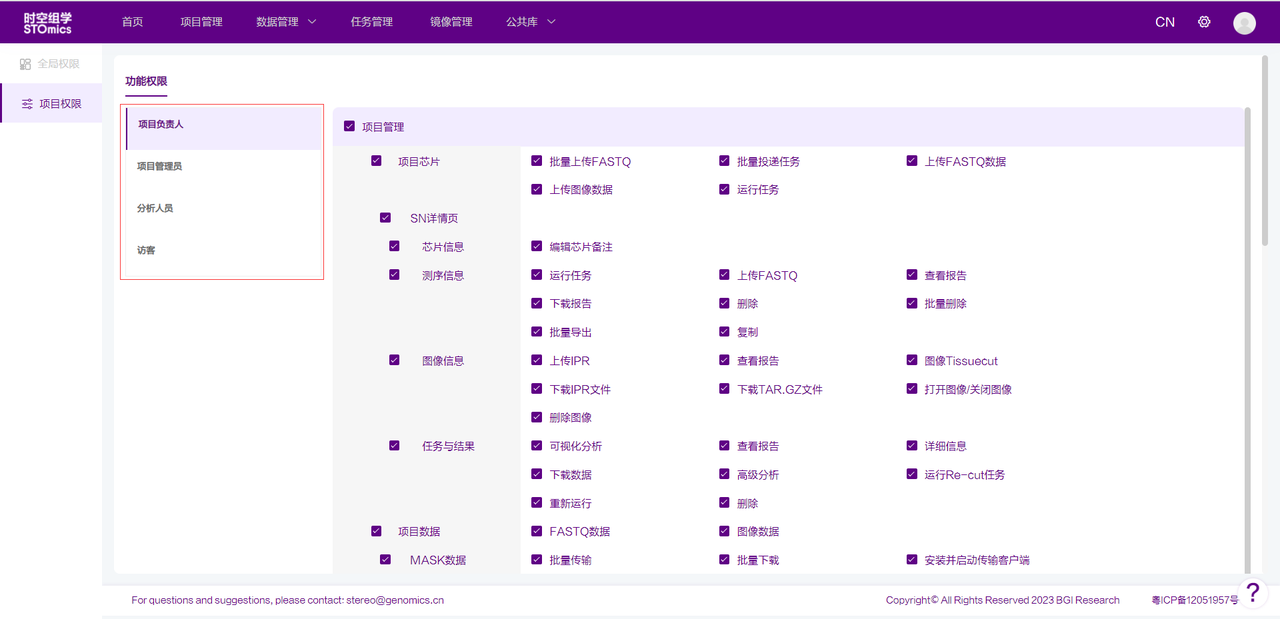Image resolution: width=1280 pixels, height=619 pixels.
Task: Disable the 图像Tissuecut permission checkbox
Action: click(912, 360)
